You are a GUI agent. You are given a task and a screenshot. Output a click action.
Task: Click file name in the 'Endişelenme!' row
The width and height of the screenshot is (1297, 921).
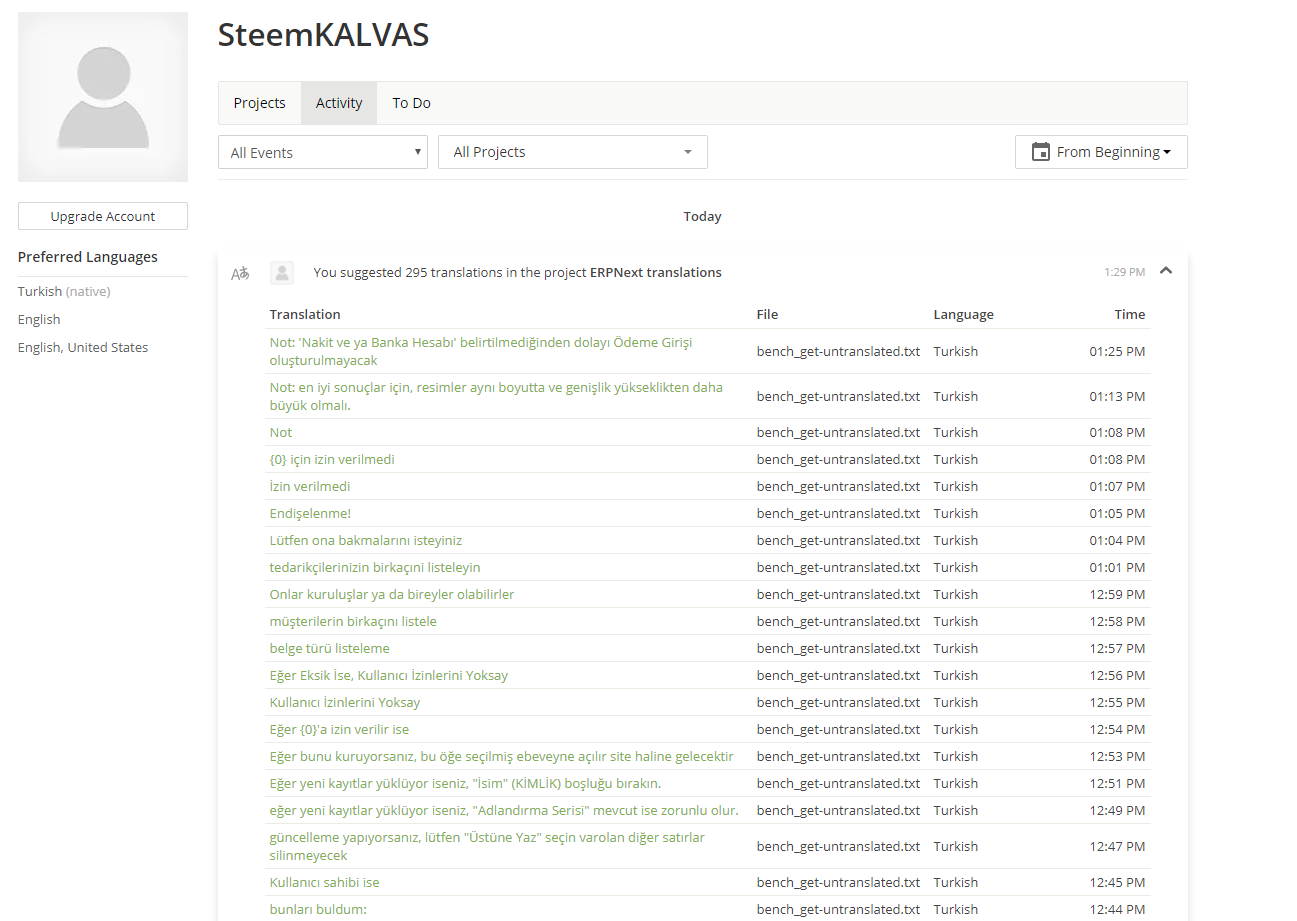(838, 513)
